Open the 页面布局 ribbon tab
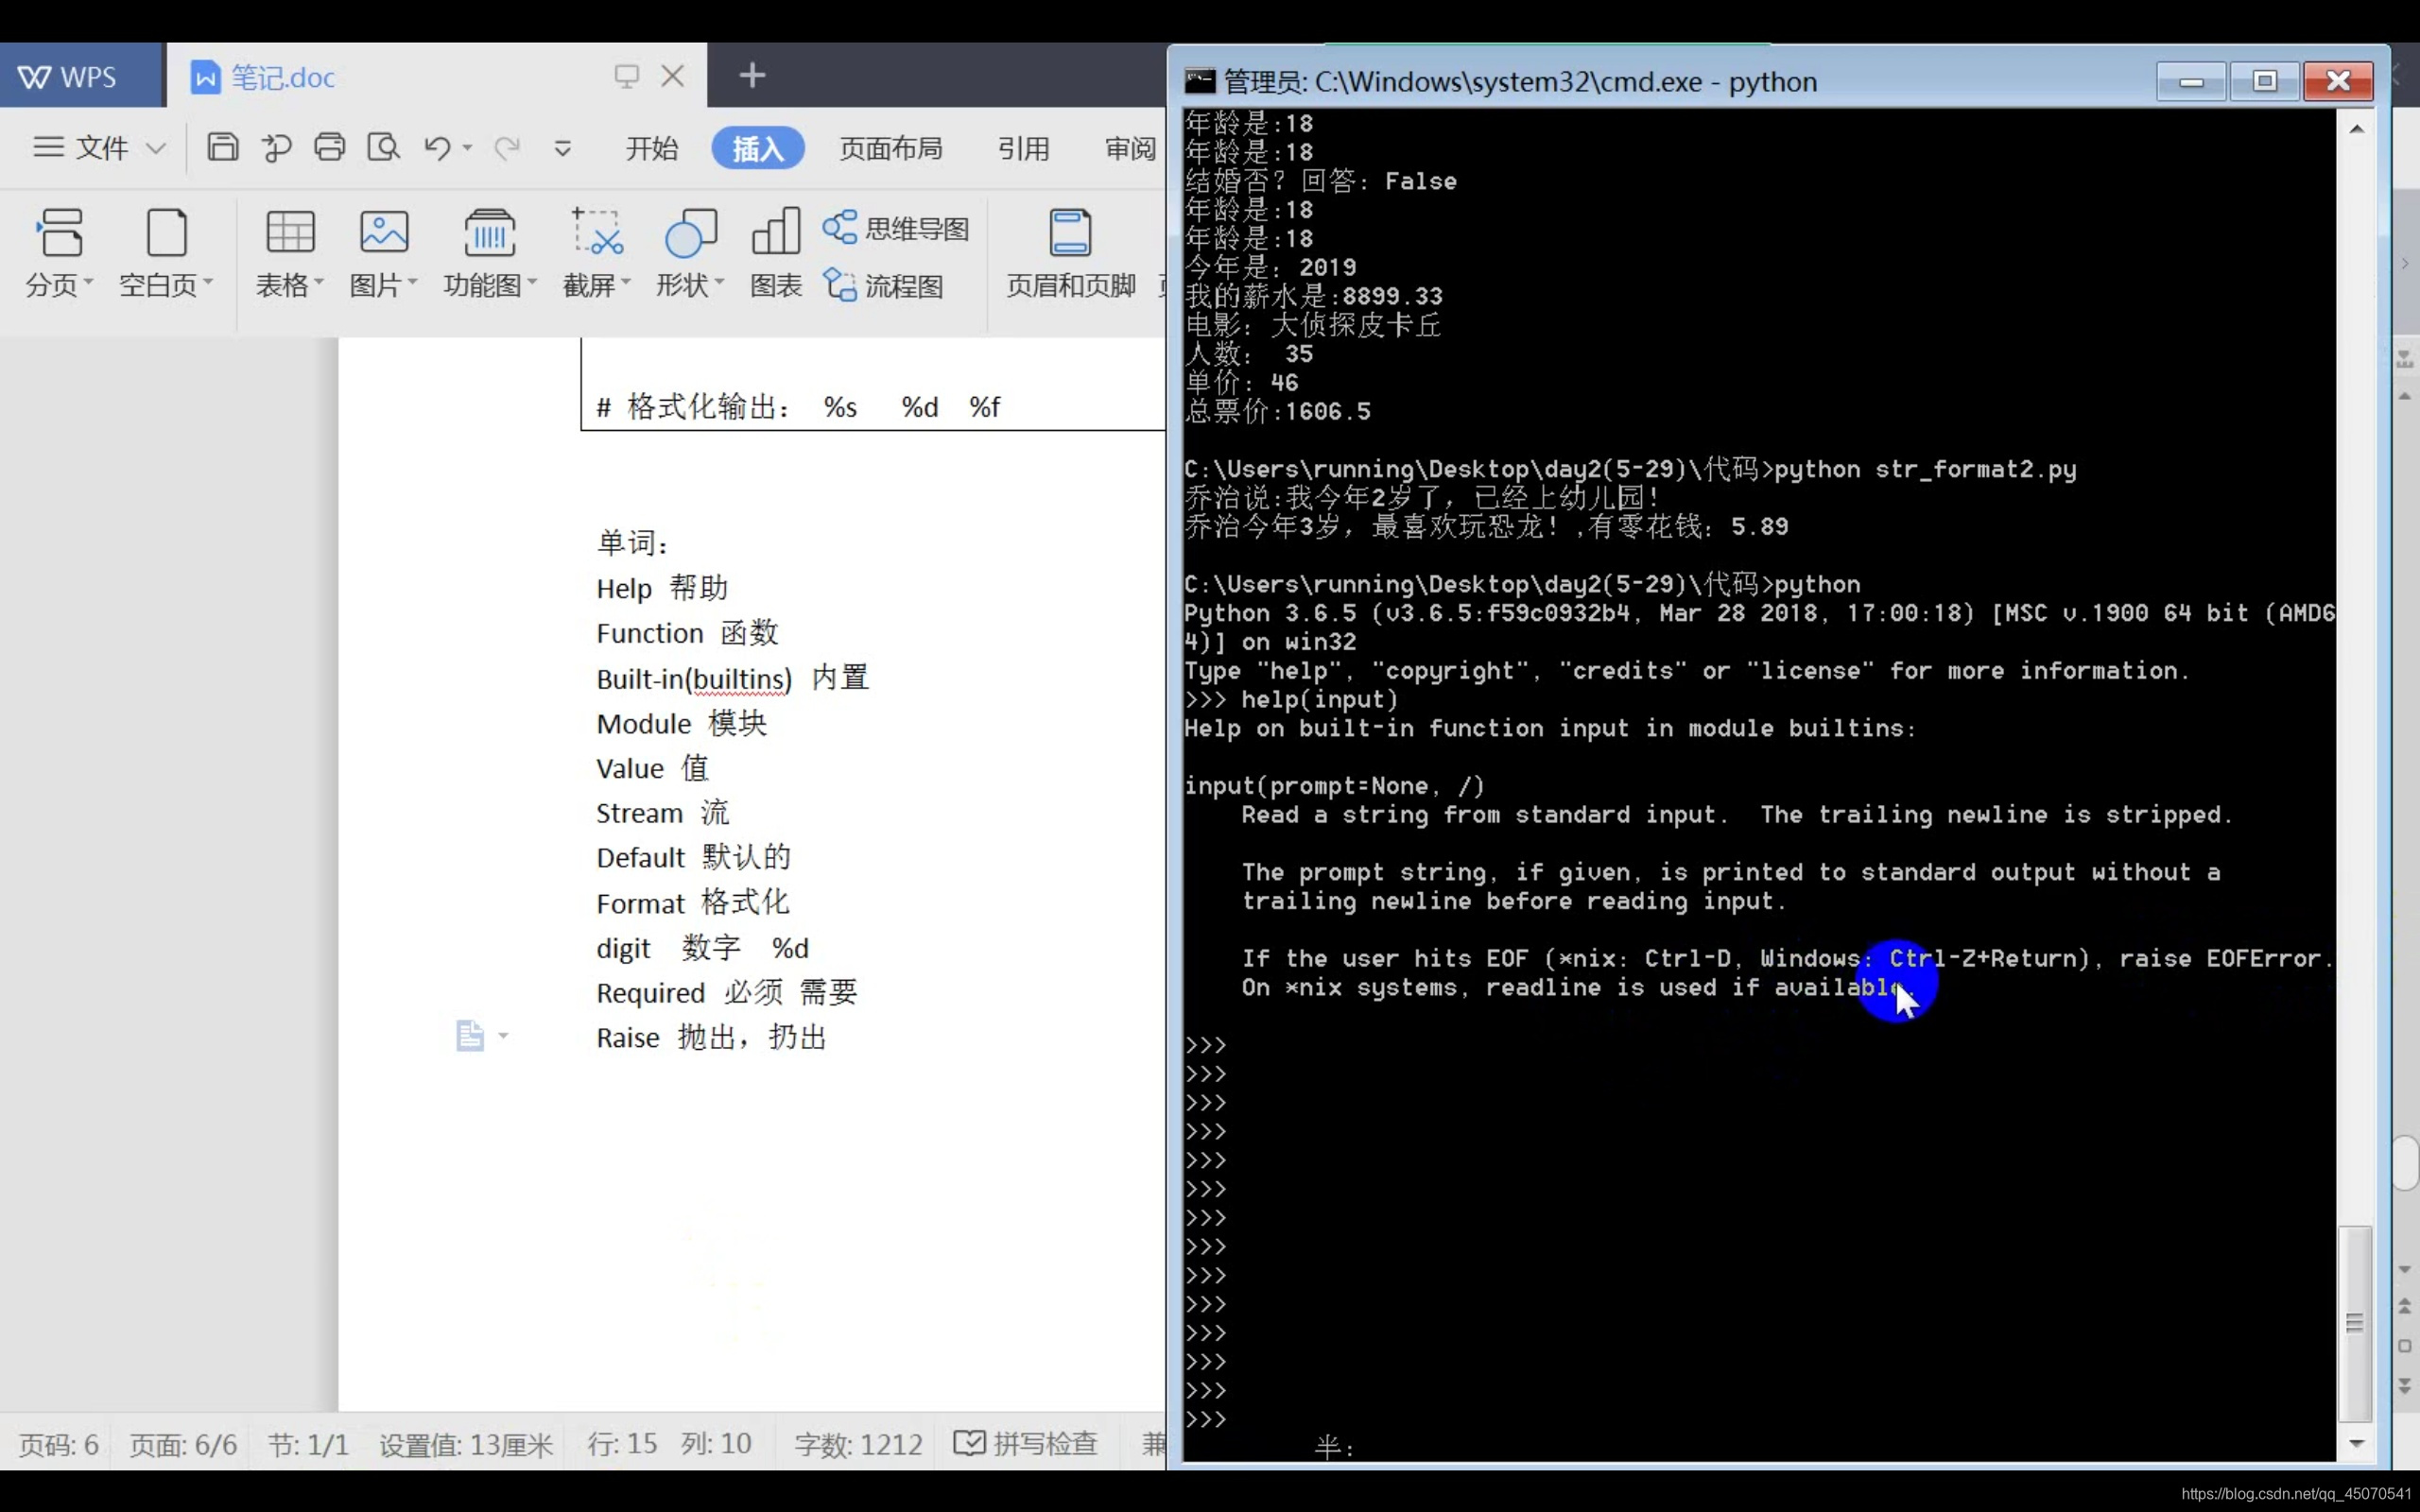 click(x=890, y=148)
